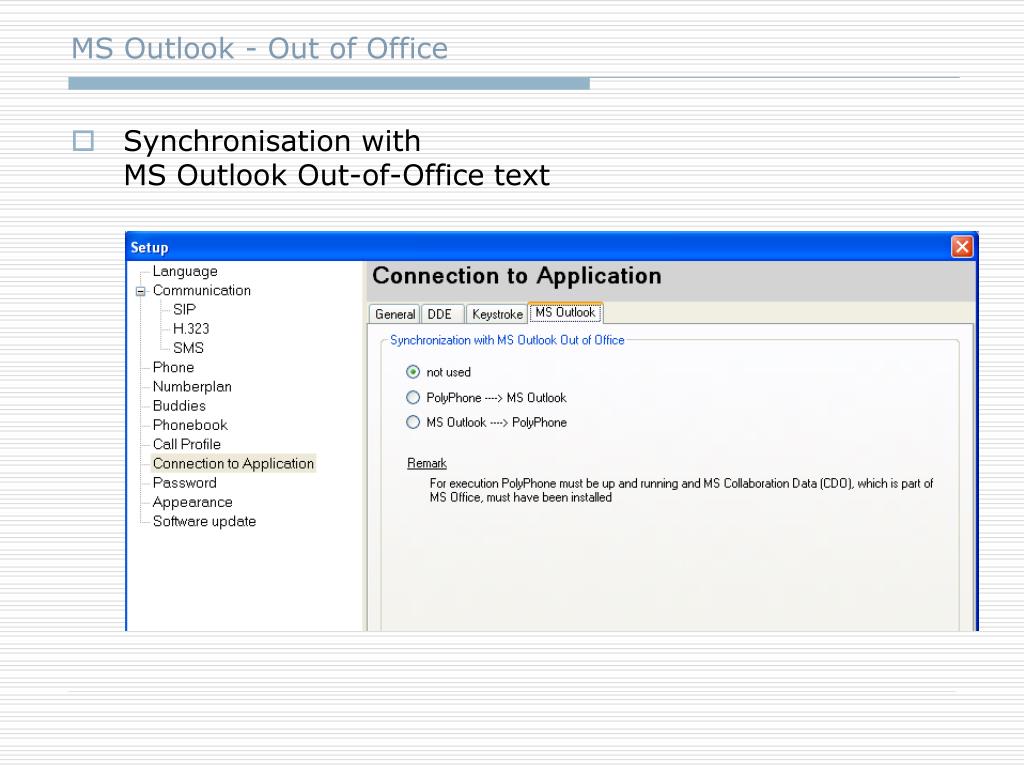Collapse the Communication tree node
Screen dimensions: 1024x768
click(x=140, y=291)
